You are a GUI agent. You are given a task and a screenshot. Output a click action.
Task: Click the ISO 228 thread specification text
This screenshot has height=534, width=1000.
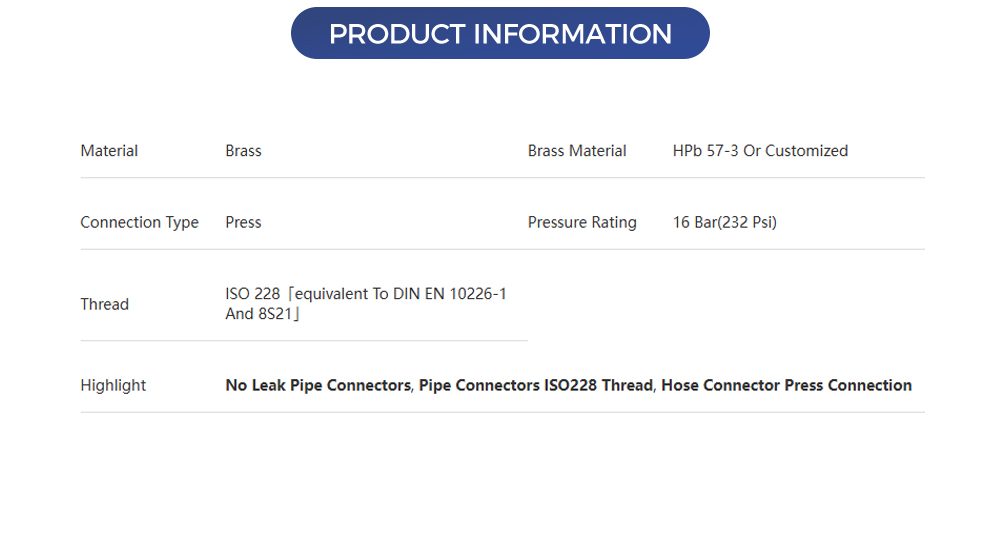click(253, 294)
